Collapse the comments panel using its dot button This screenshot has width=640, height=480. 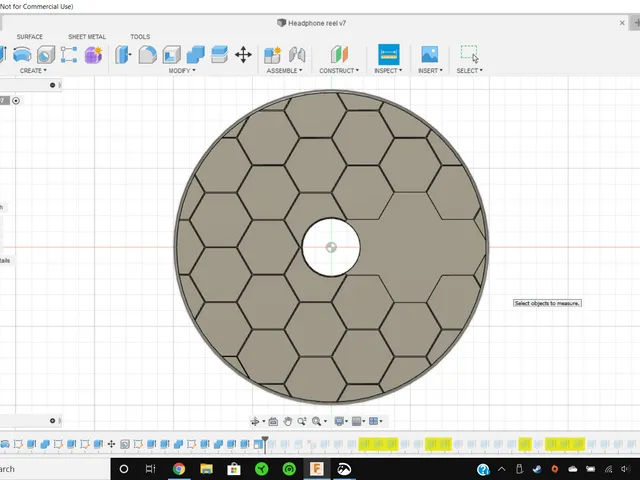coord(52,421)
